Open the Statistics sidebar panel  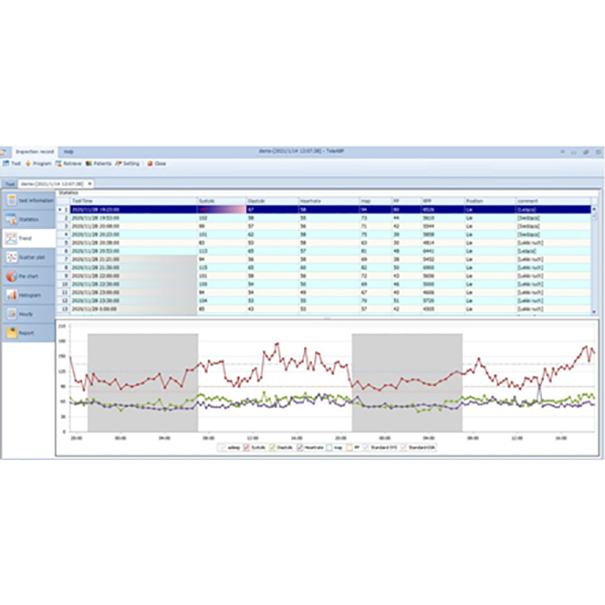[x=29, y=219]
